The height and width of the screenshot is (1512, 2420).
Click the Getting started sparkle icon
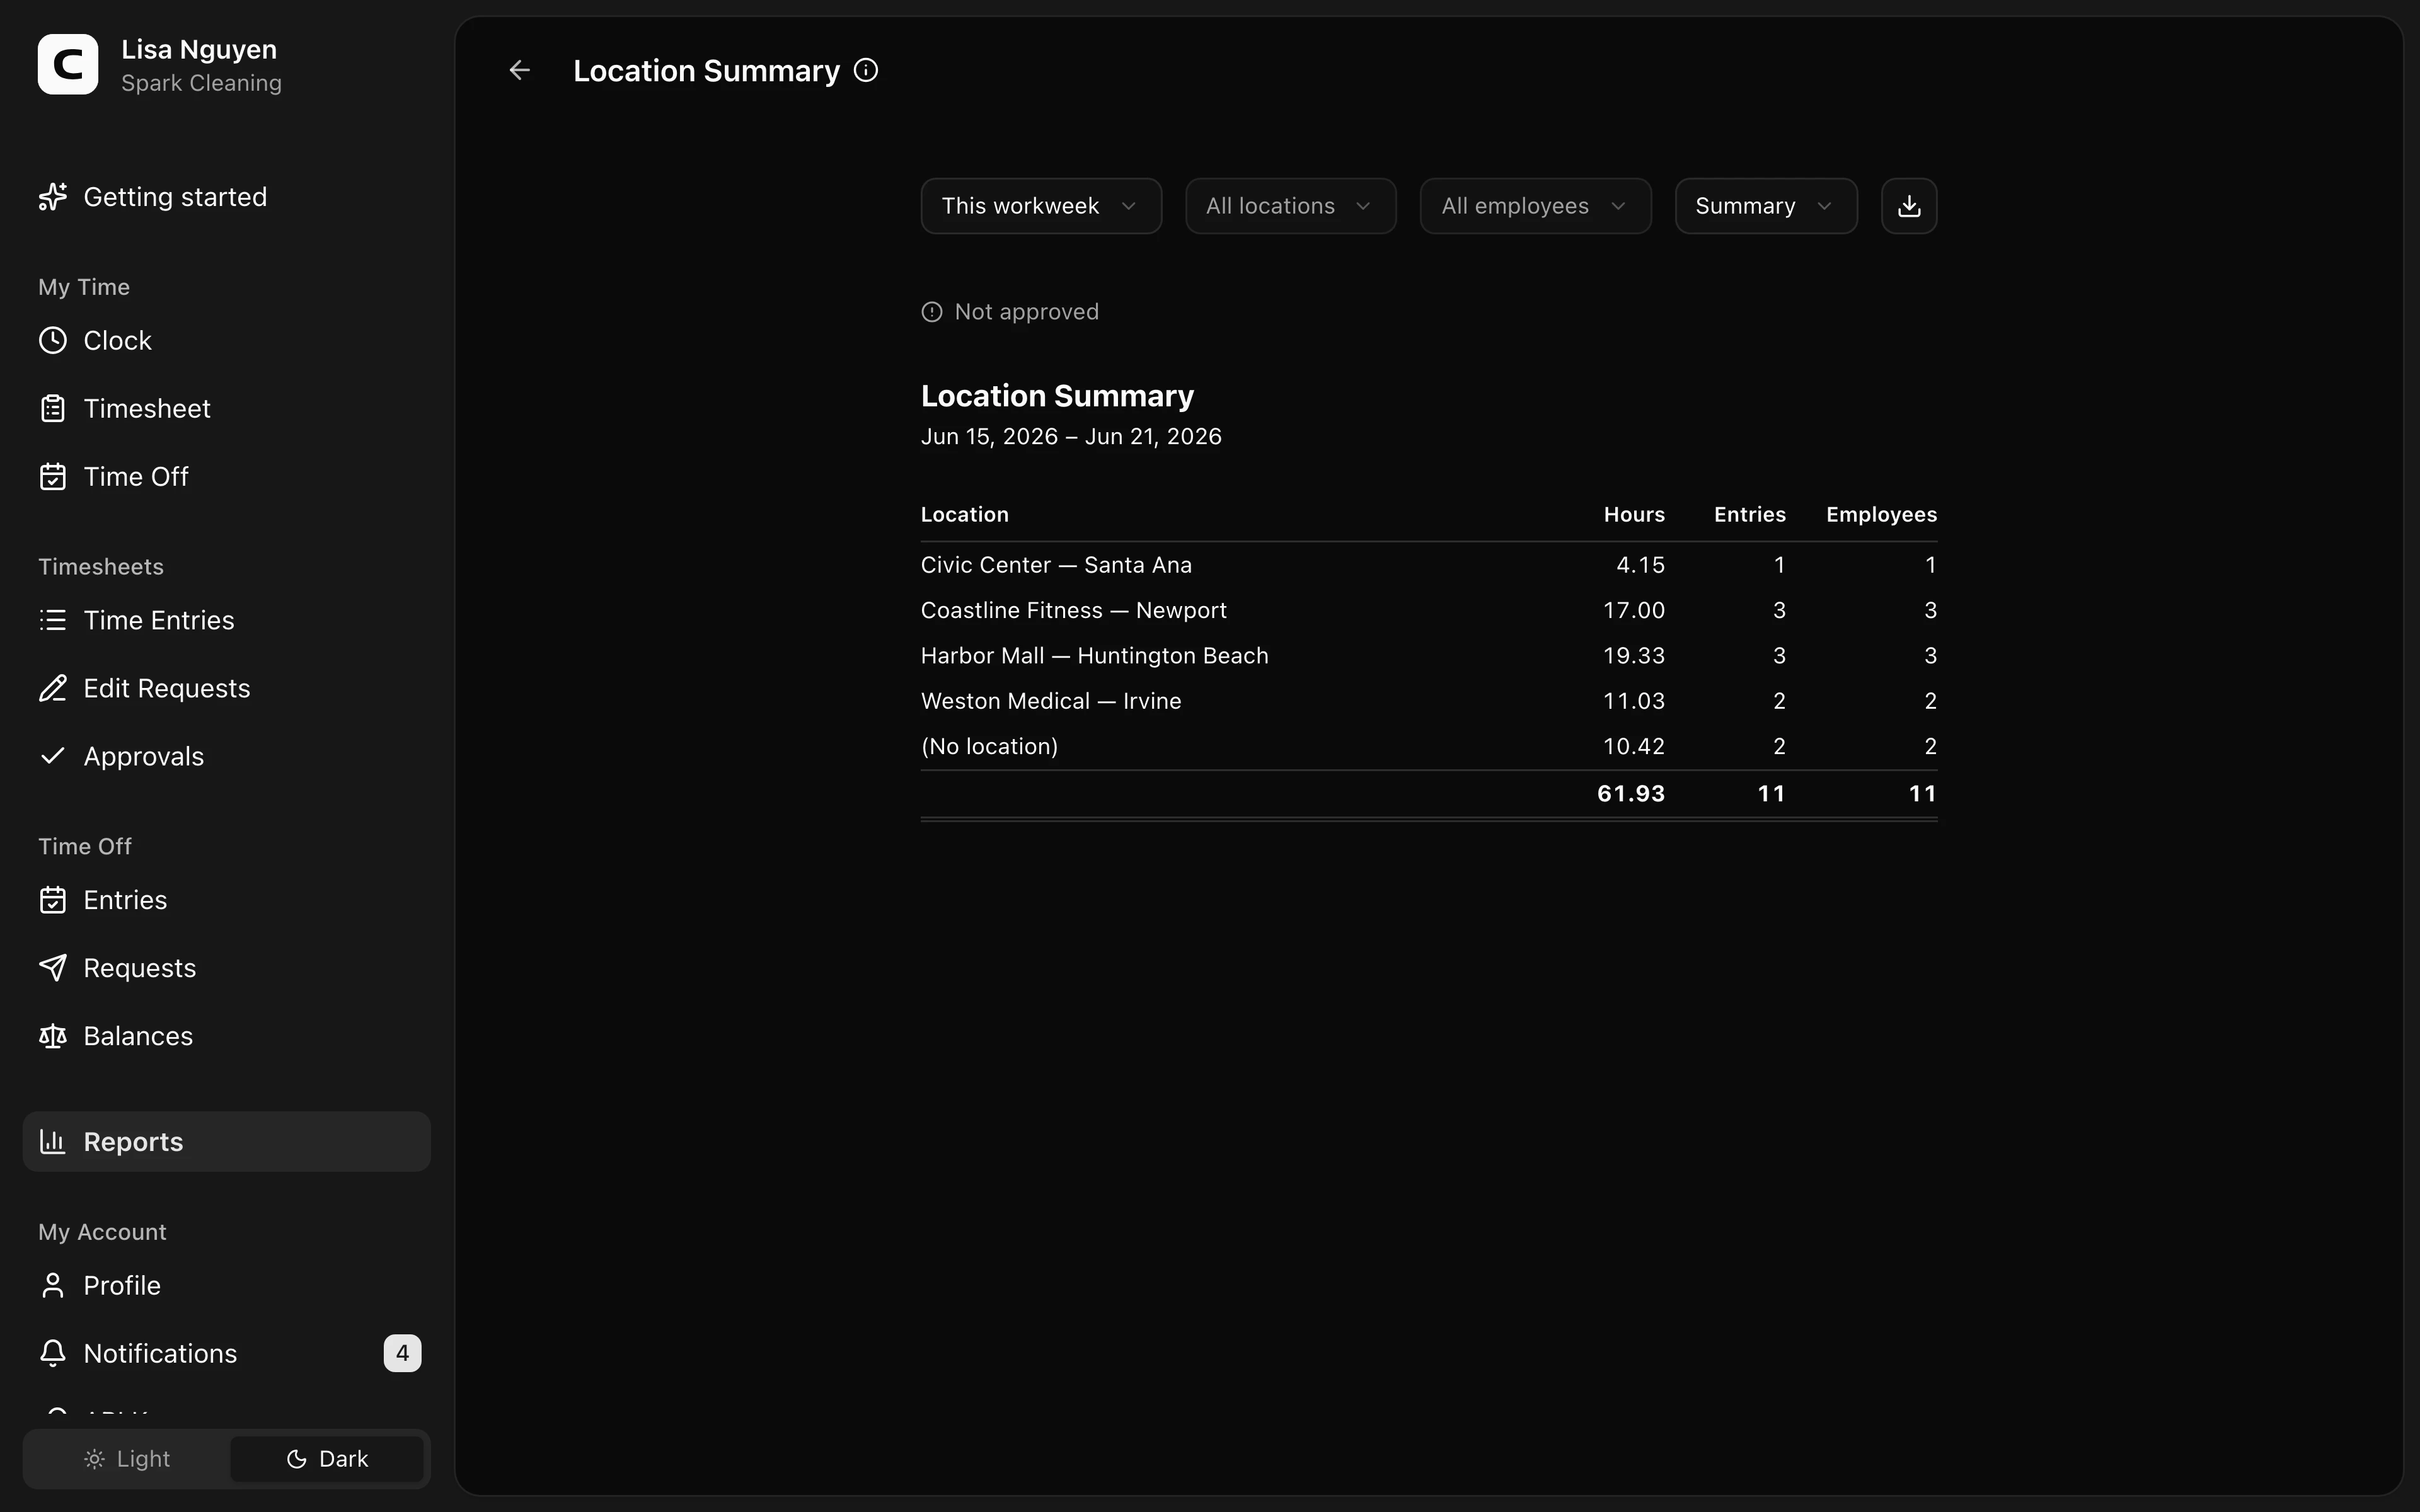pos(53,197)
